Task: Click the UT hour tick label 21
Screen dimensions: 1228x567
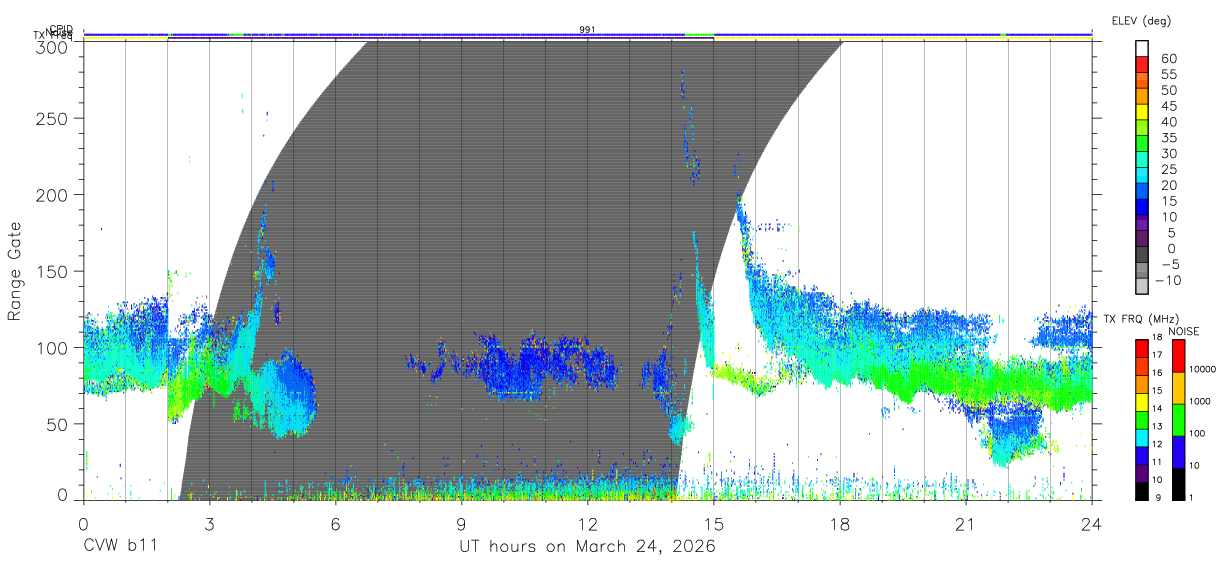Action: (x=966, y=523)
